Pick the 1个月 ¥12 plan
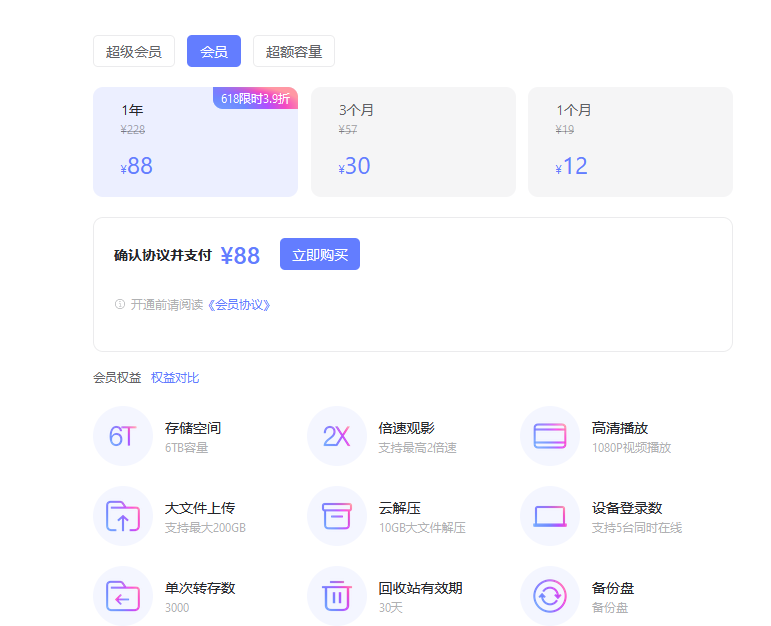771x626 pixels. (630, 142)
